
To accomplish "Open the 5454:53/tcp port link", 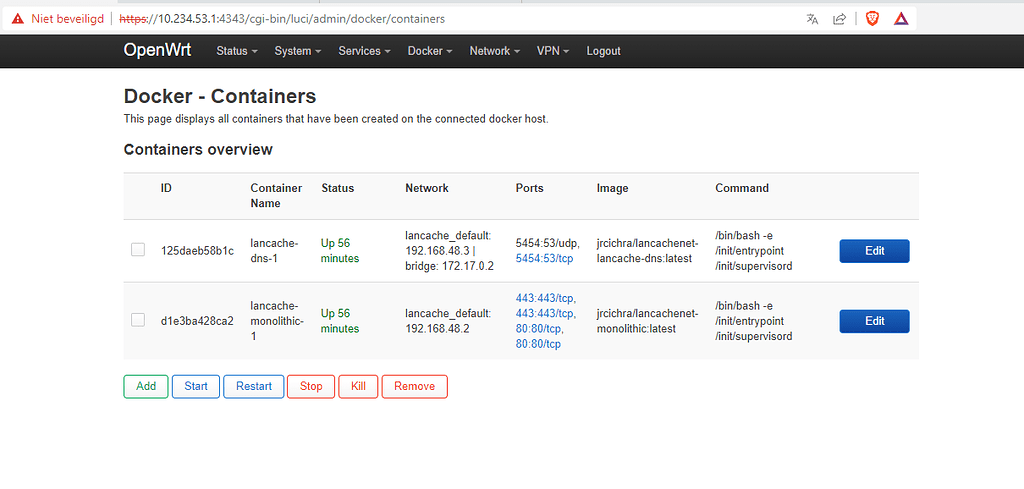I will 545,258.
